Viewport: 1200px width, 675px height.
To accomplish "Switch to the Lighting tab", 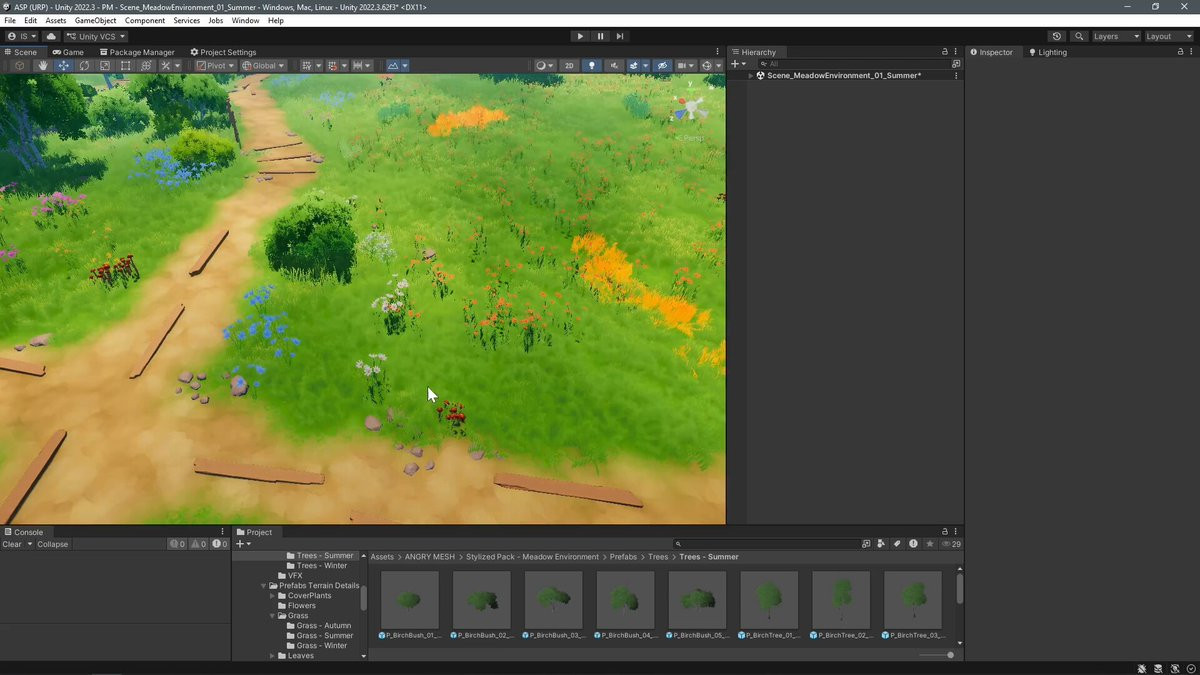I will 1047,52.
